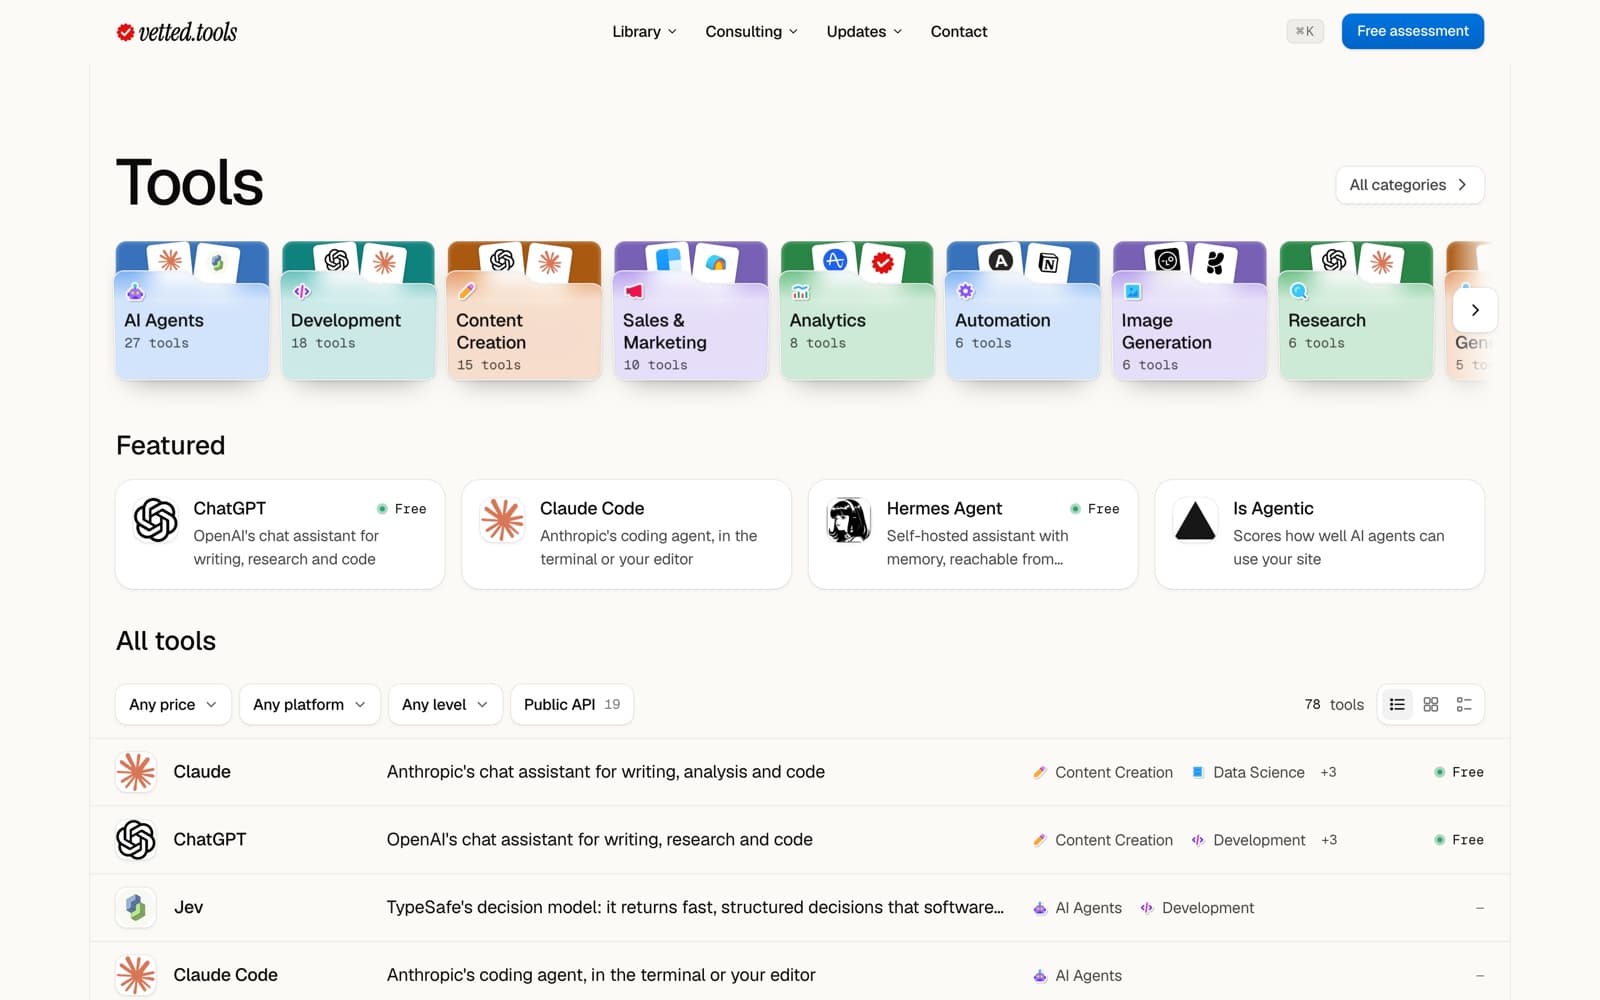Open the featured Claude Code card

point(626,534)
